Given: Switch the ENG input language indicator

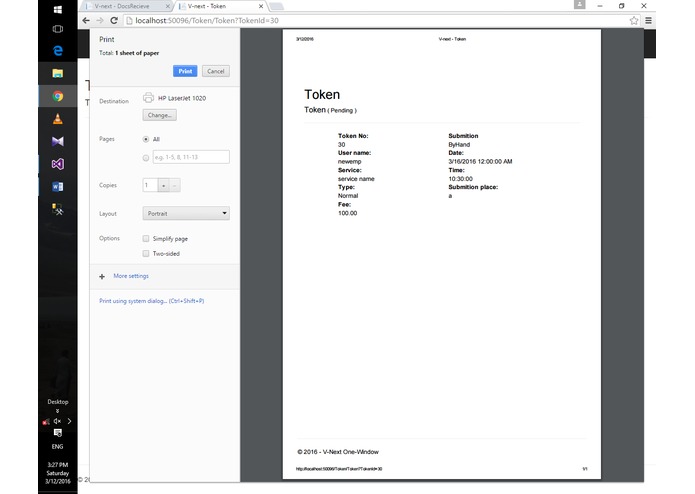Looking at the screenshot, I should click(58, 447).
